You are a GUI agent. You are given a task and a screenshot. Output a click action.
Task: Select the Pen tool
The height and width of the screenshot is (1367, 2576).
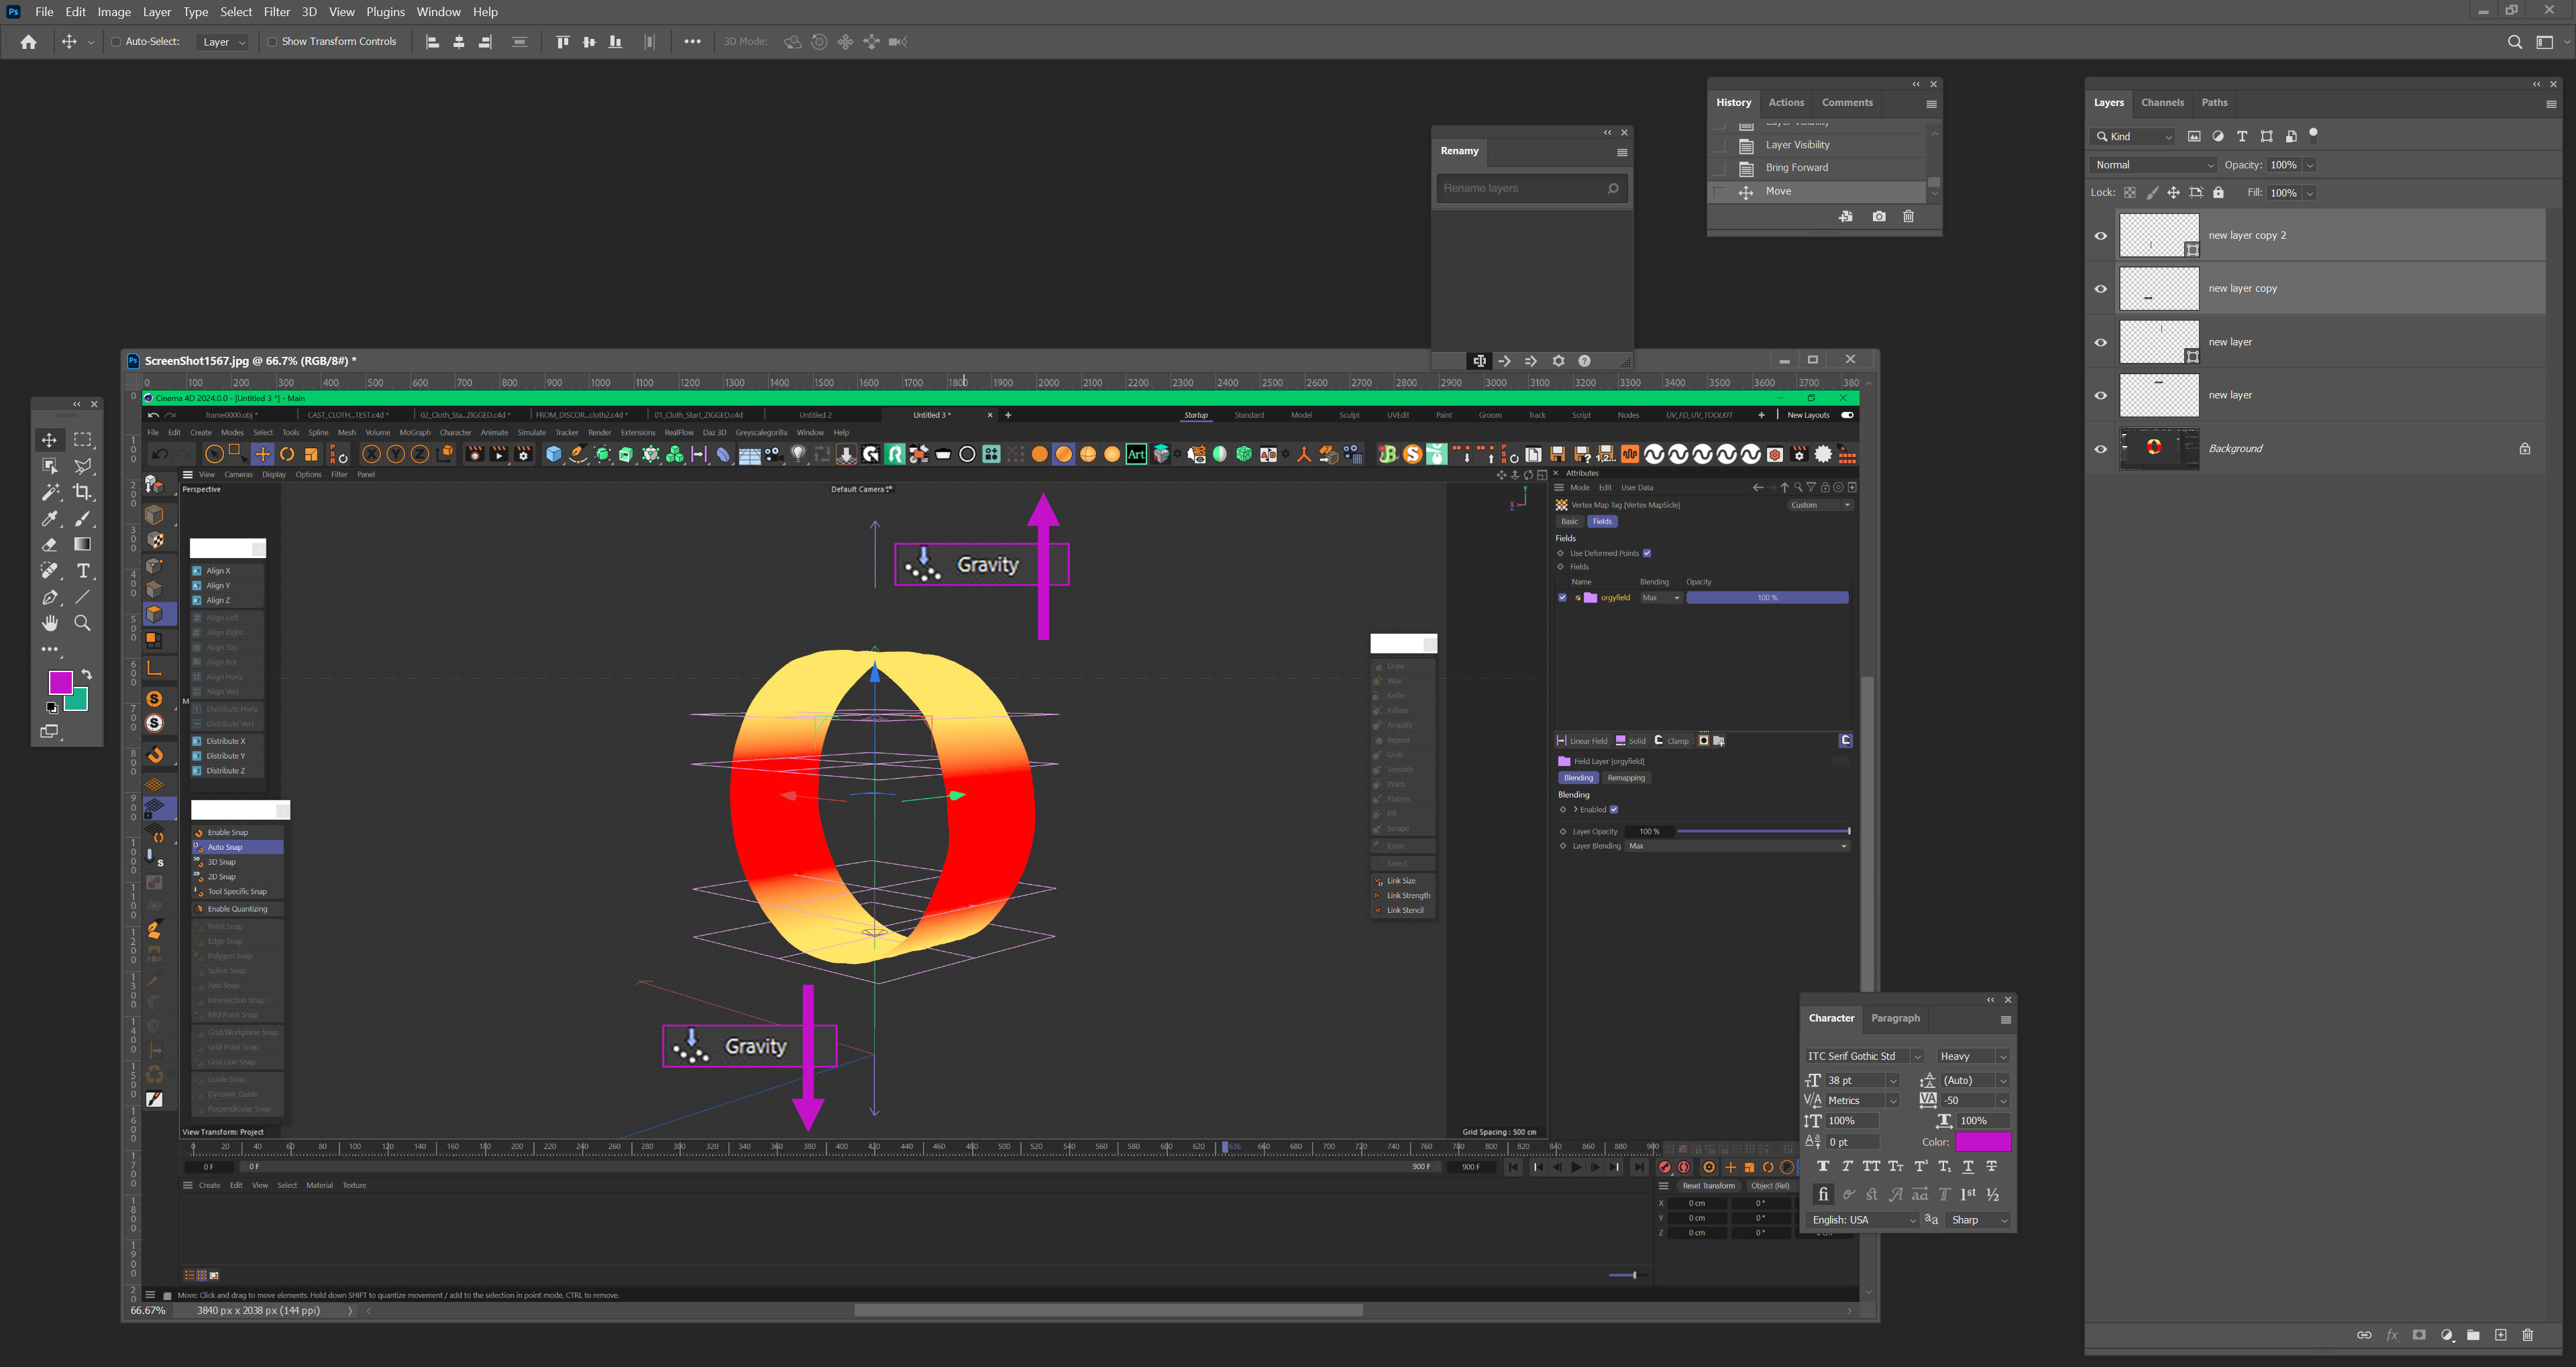49,597
